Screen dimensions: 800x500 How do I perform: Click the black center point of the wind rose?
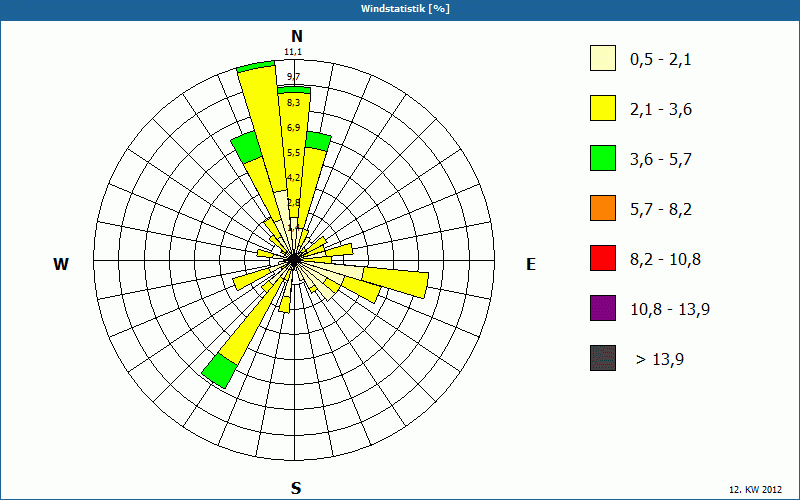pos(294,260)
